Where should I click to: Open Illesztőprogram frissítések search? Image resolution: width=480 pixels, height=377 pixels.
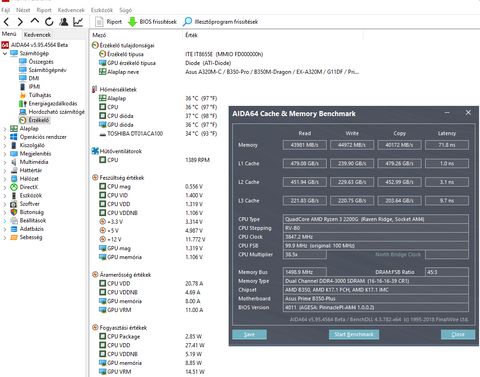(x=220, y=22)
